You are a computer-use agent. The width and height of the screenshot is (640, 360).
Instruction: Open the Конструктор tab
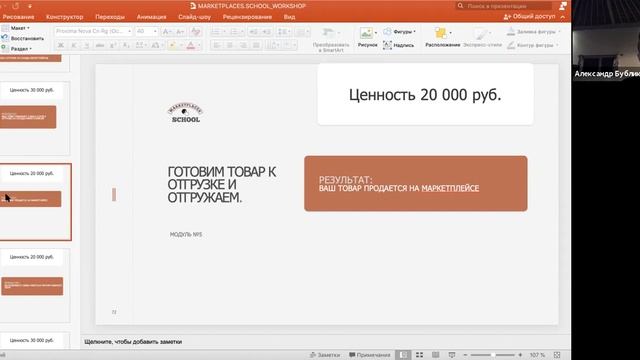(x=64, y=17)
